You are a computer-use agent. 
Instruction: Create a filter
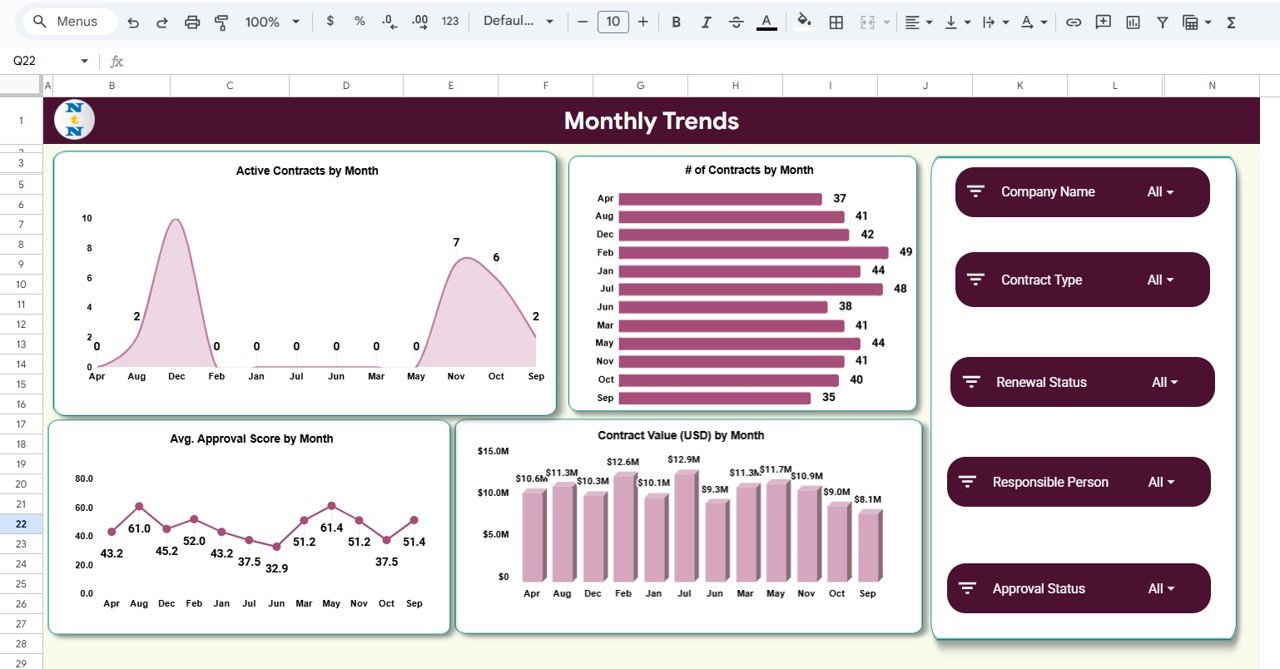[x=1161, y=20]
